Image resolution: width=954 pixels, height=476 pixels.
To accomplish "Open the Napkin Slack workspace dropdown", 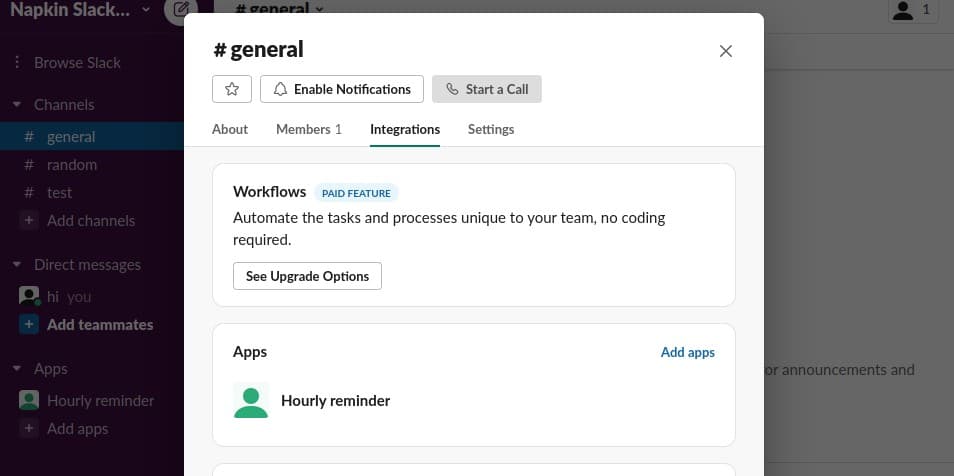I will 80,10.
